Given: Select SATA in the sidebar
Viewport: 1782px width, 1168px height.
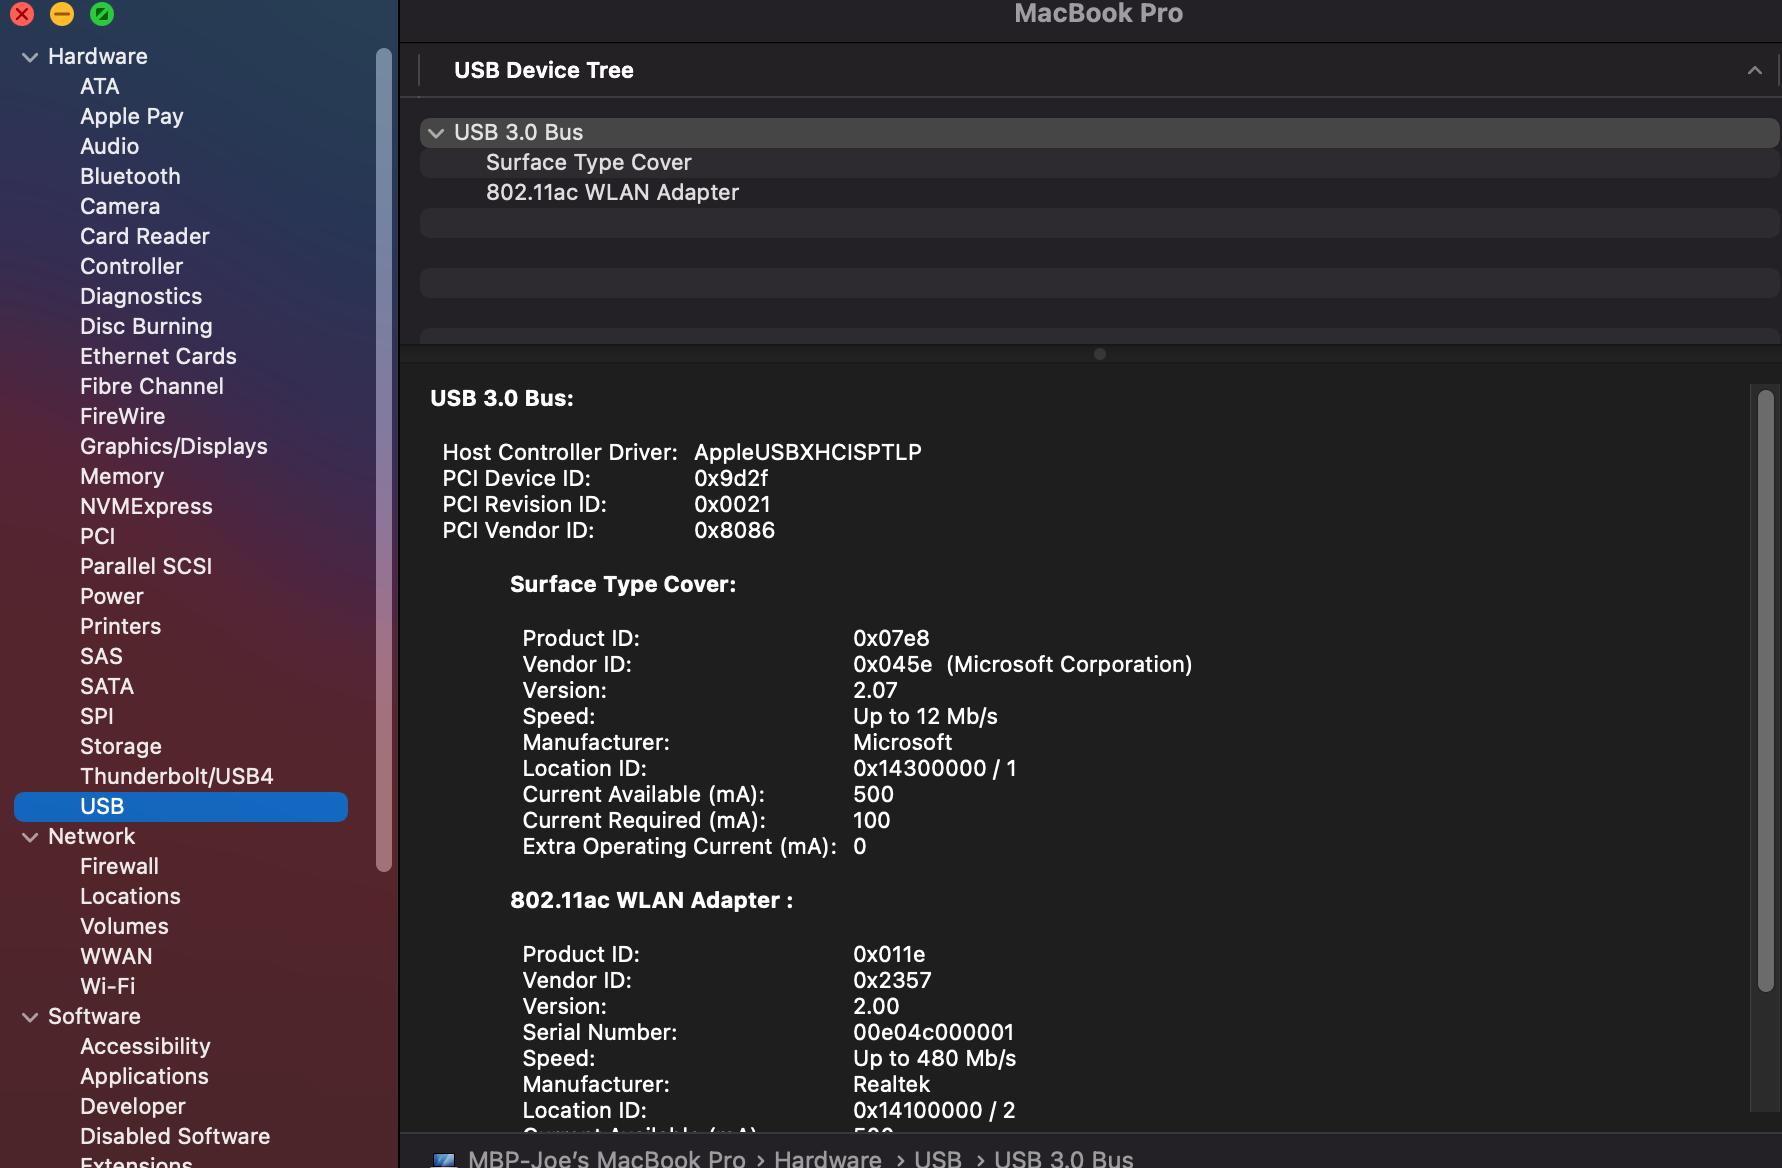Looking at the screenshot, I should [107, 686].
